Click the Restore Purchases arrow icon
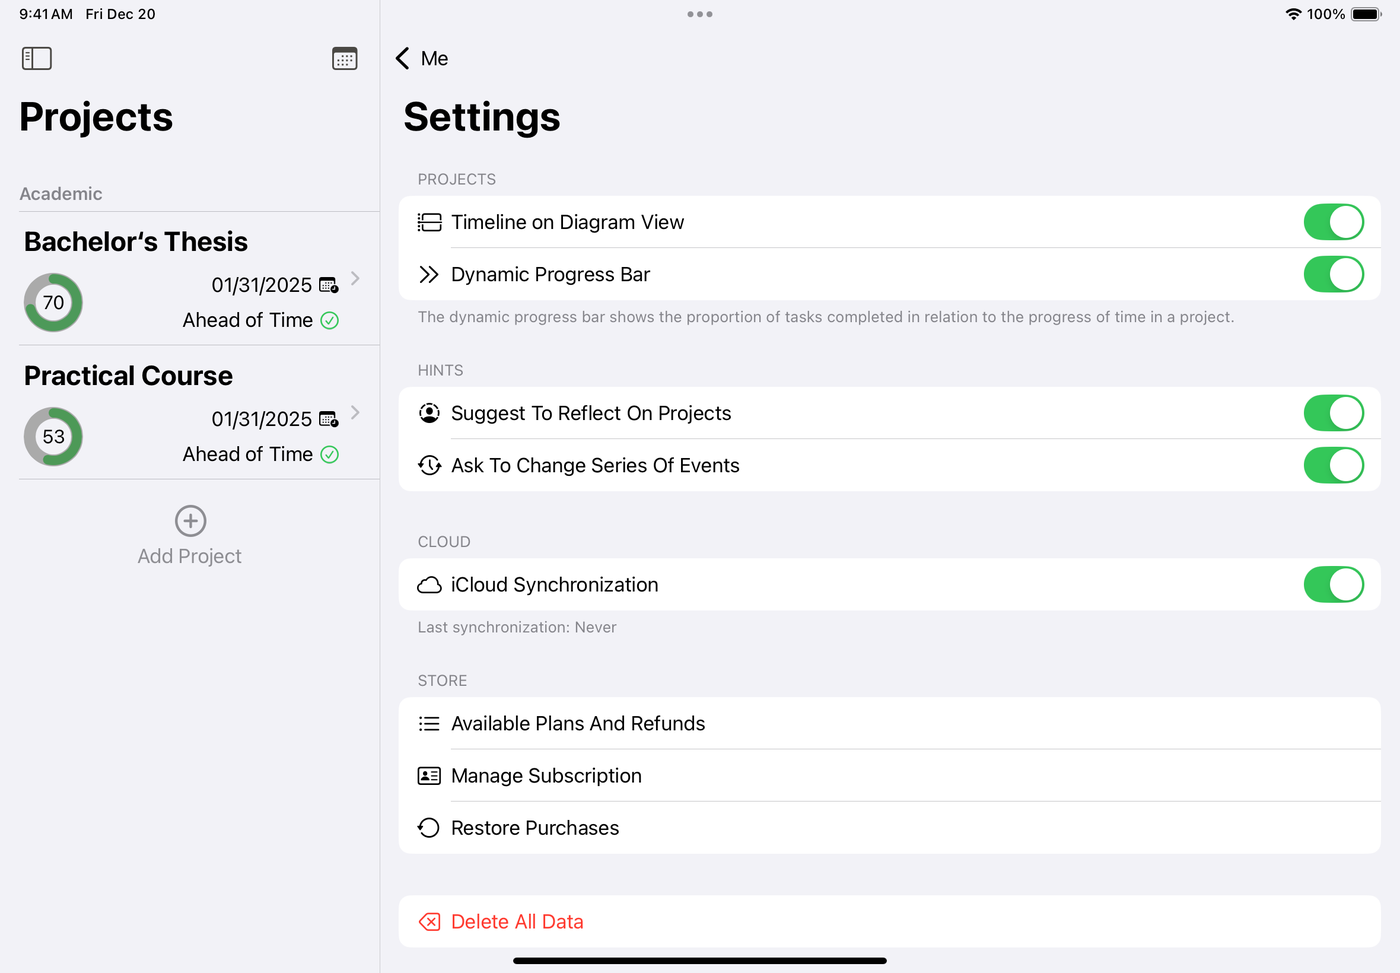The height and width of the screenshot is (973, 1400). coord(429,828)
